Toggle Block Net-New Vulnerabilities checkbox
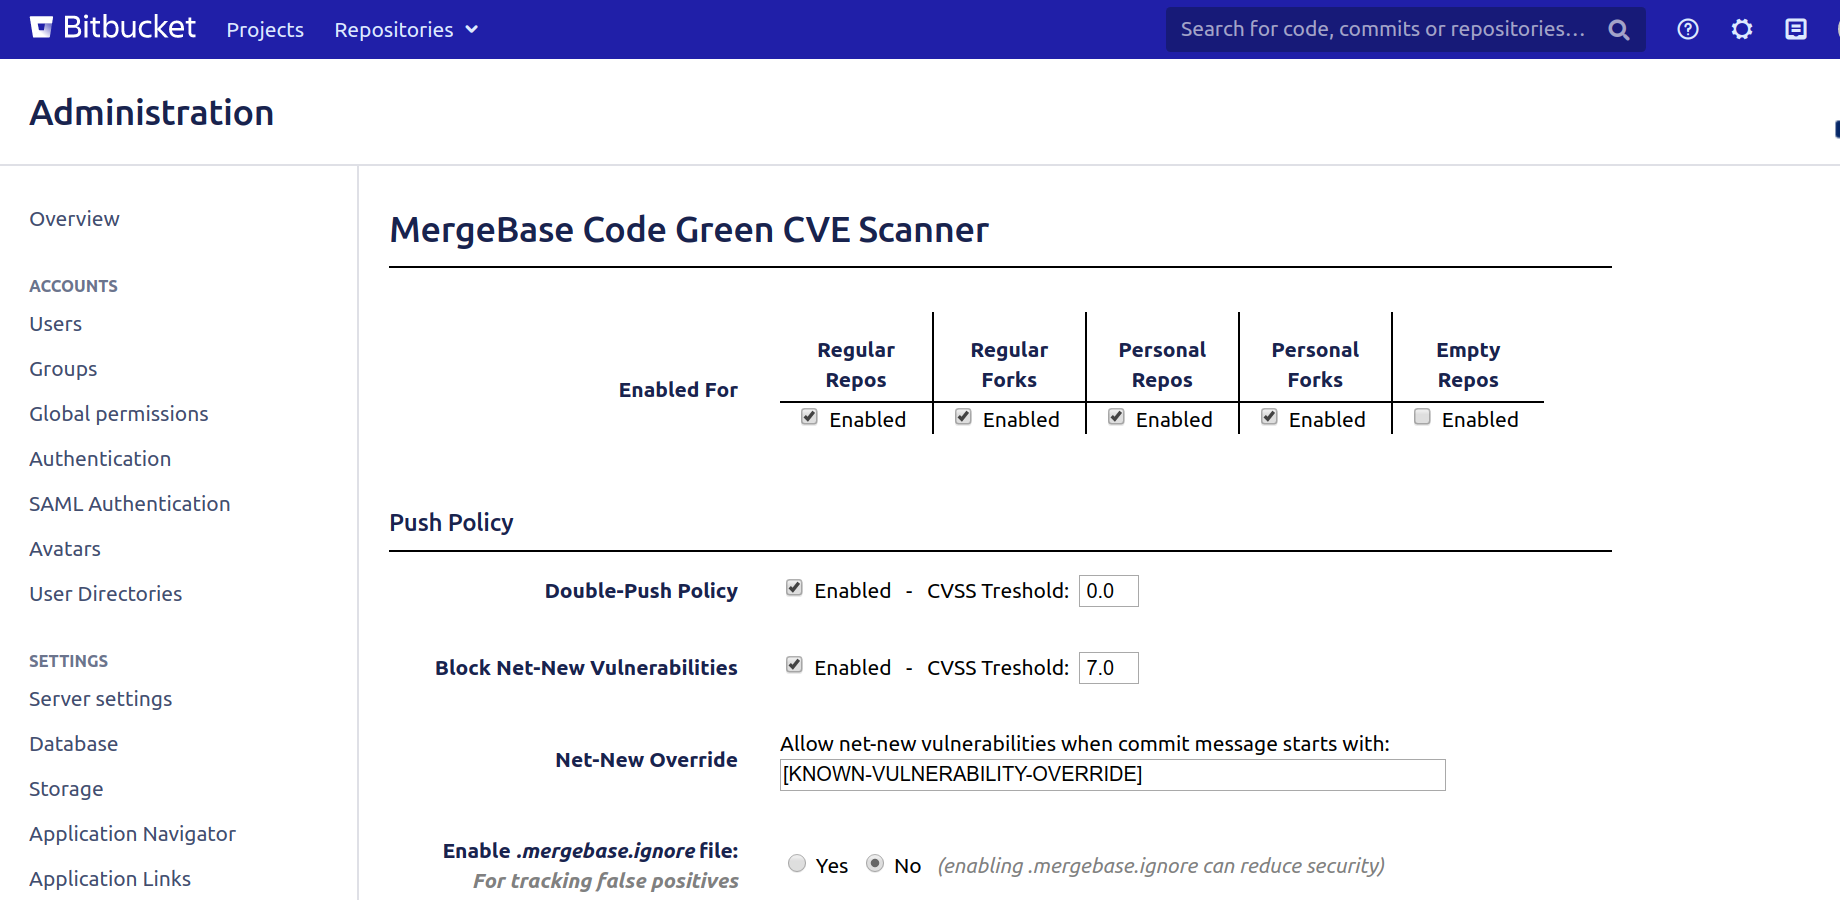This screenshot has height=900, width=1840. pos(794,665)
